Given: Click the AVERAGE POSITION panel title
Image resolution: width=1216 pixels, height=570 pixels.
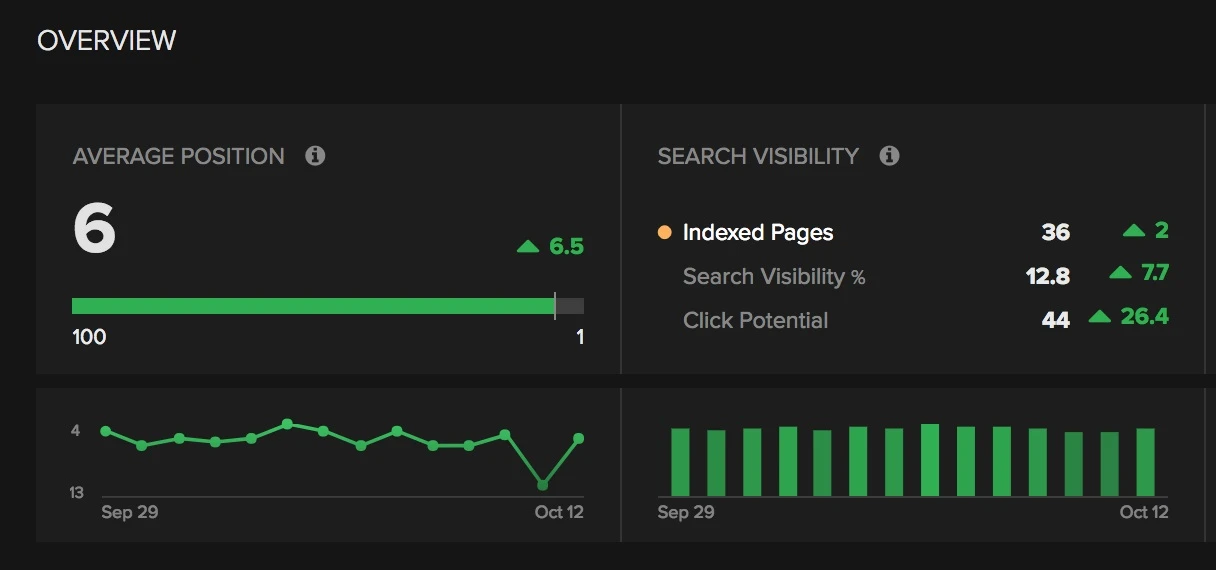Looking at the screenshot, I should pos(178,156).
